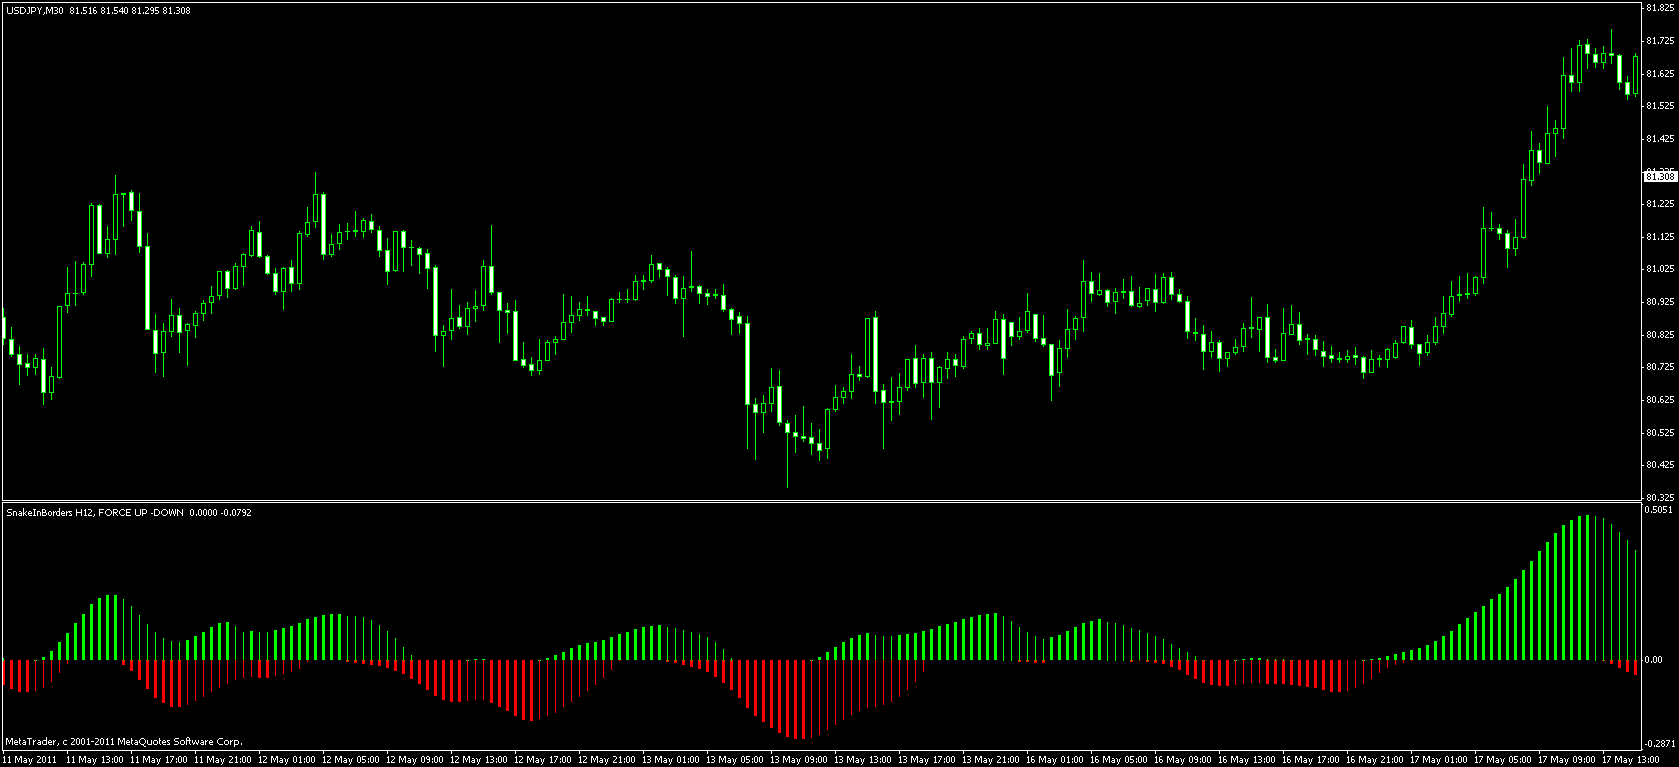Select the 16 May 01:00 time label
This screenshot has width=1679, height=767.
point(1054,759)
